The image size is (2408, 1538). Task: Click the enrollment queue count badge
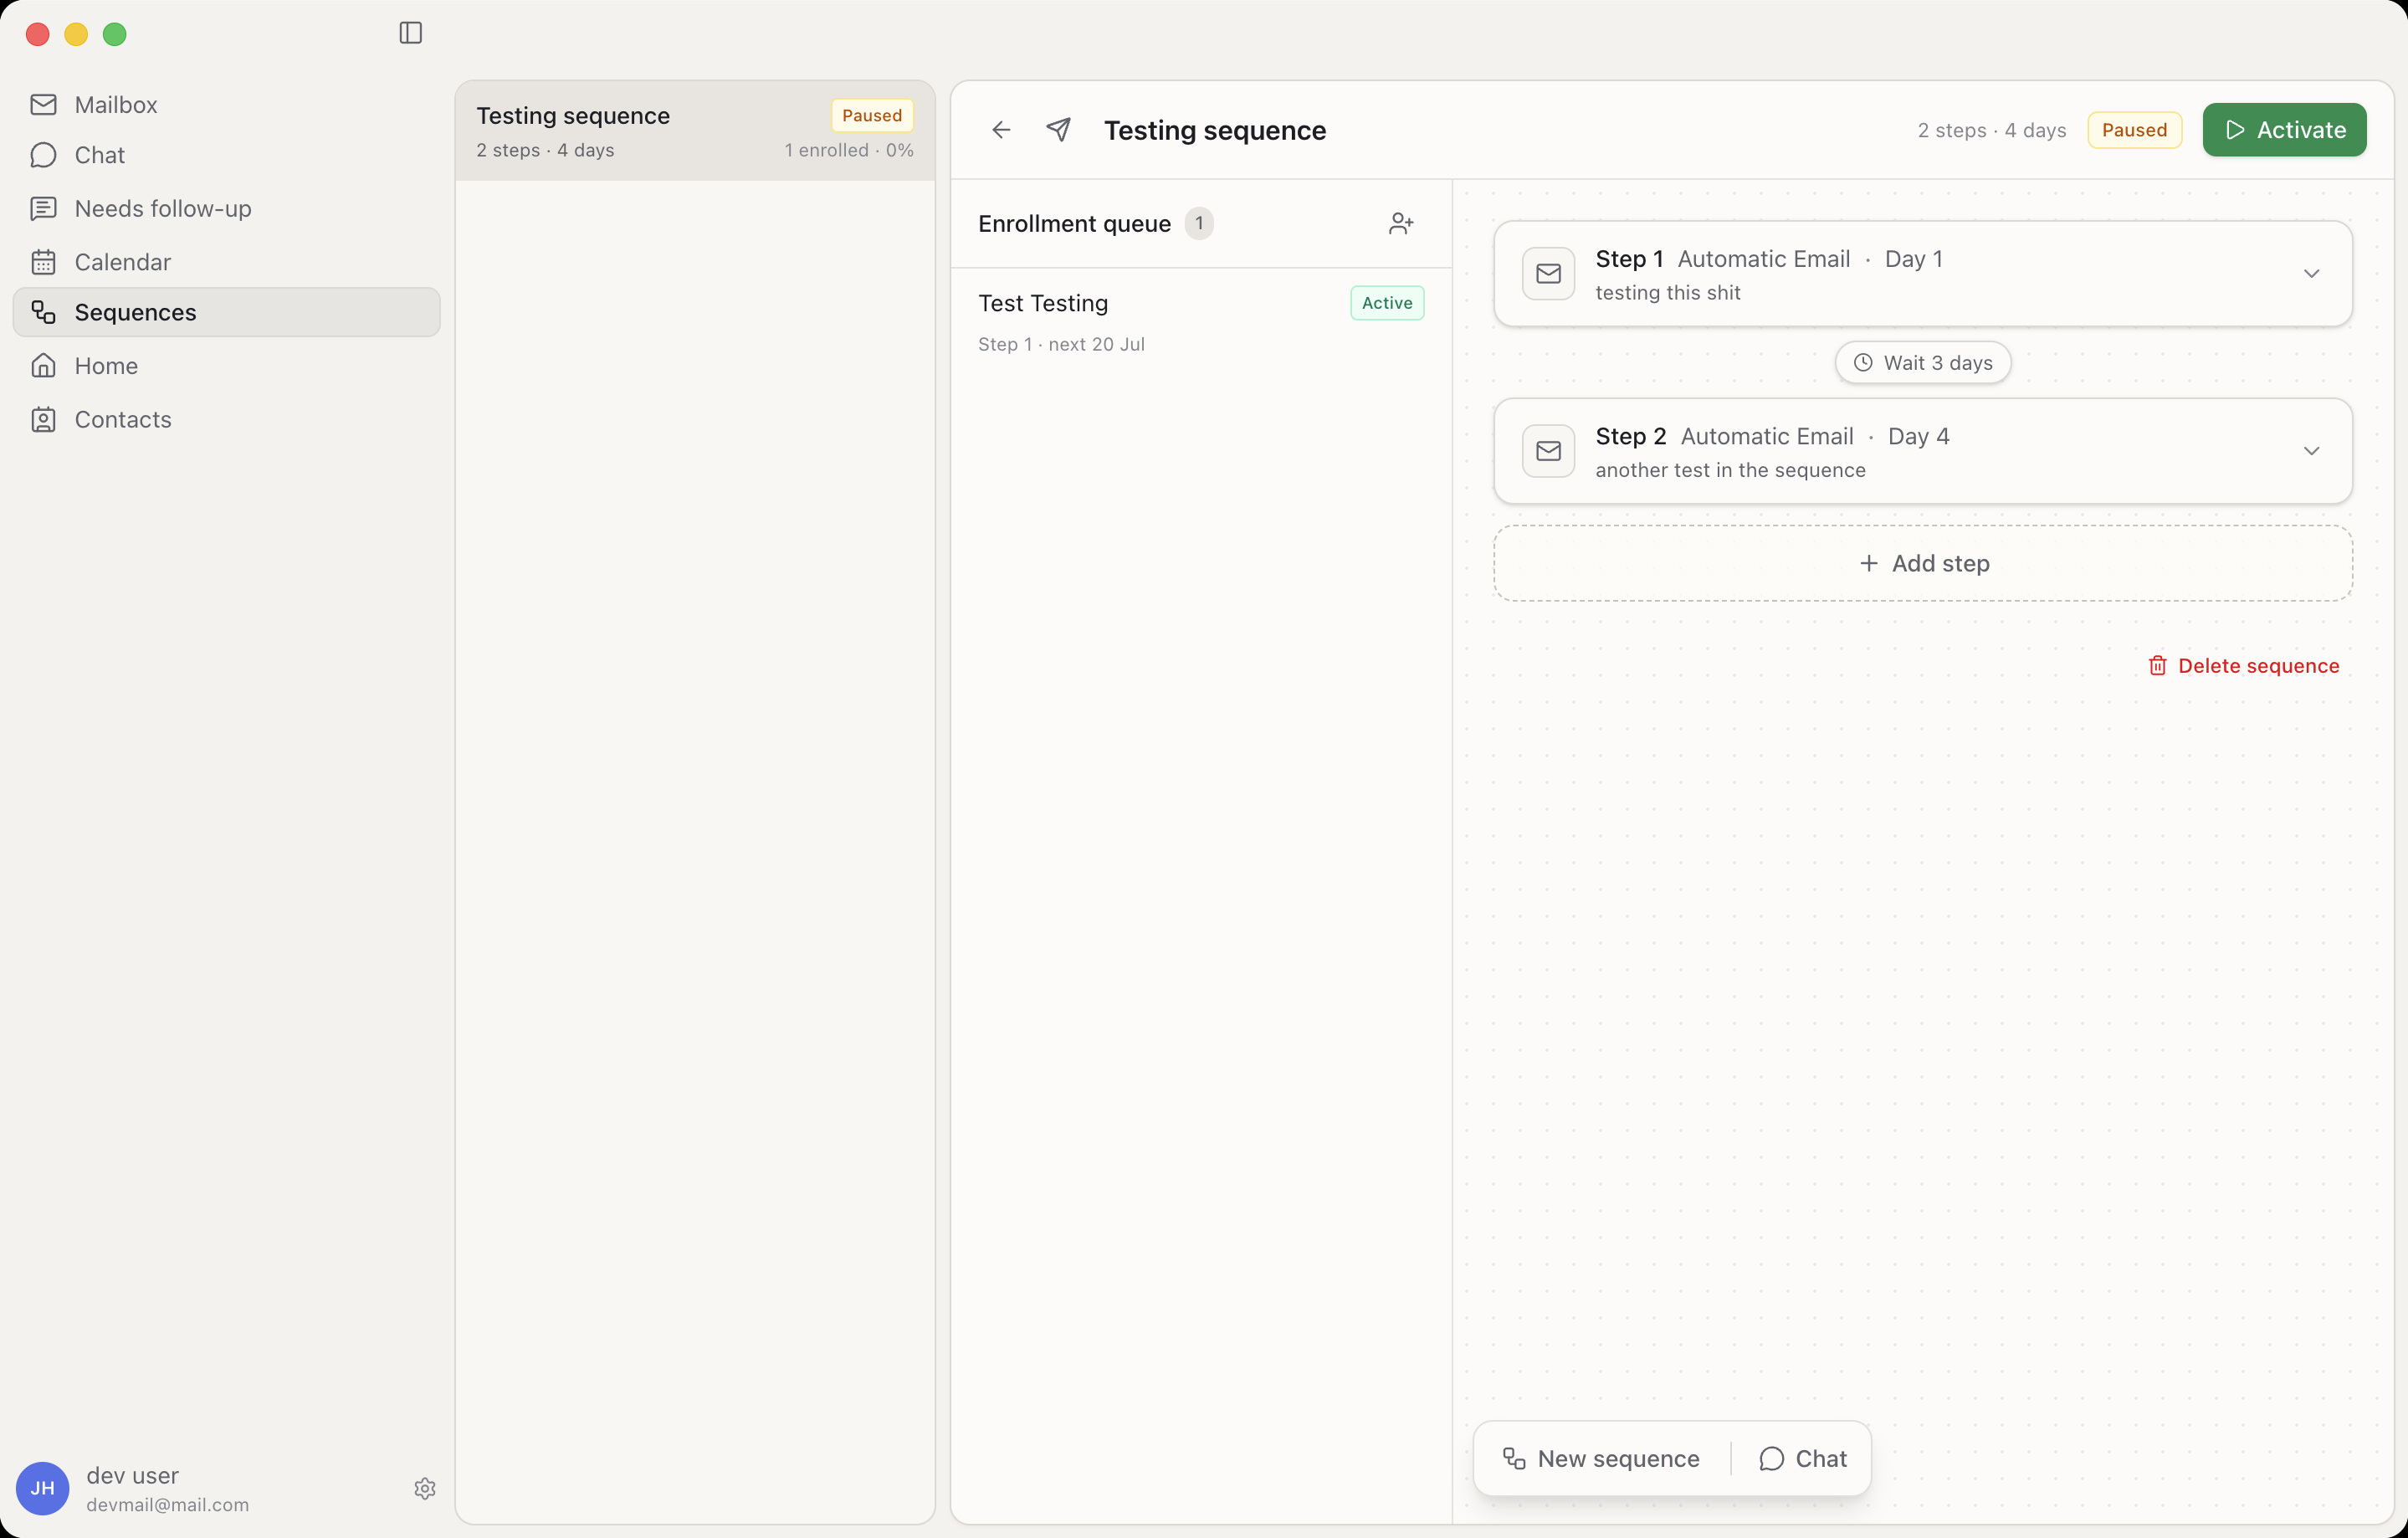pos(1199,223)
